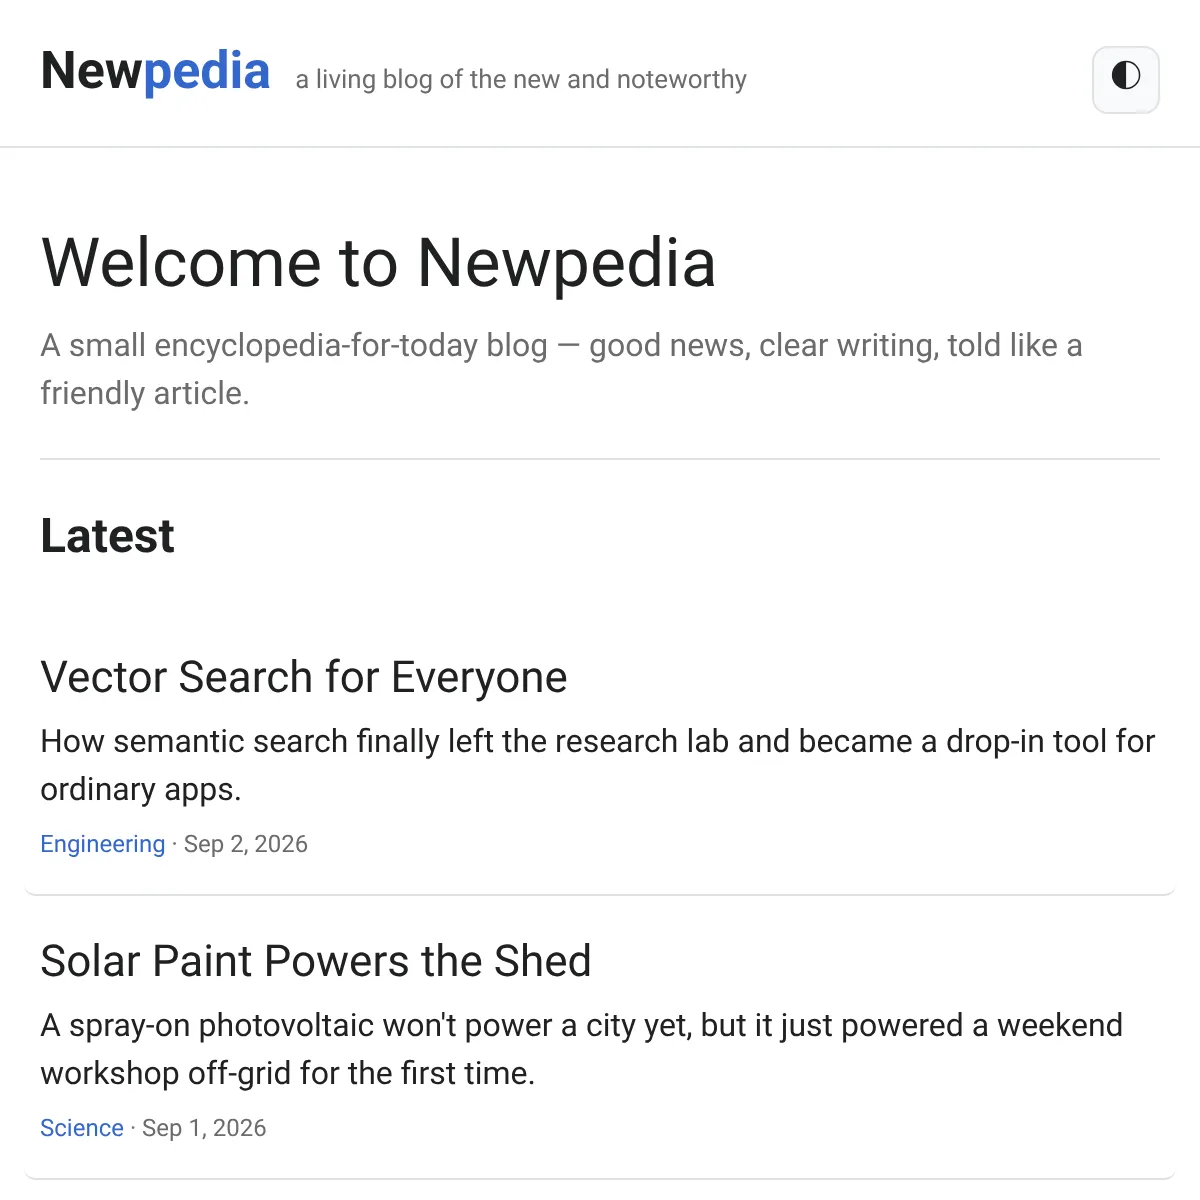Click the divider line below the intro paragraph

tap(600, 459)
